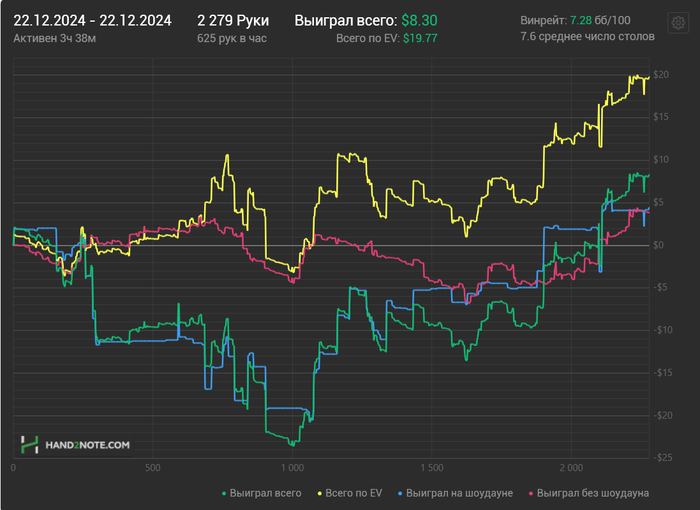Open the graph settings gear icon
700x510 pixels.
[678, 22]
